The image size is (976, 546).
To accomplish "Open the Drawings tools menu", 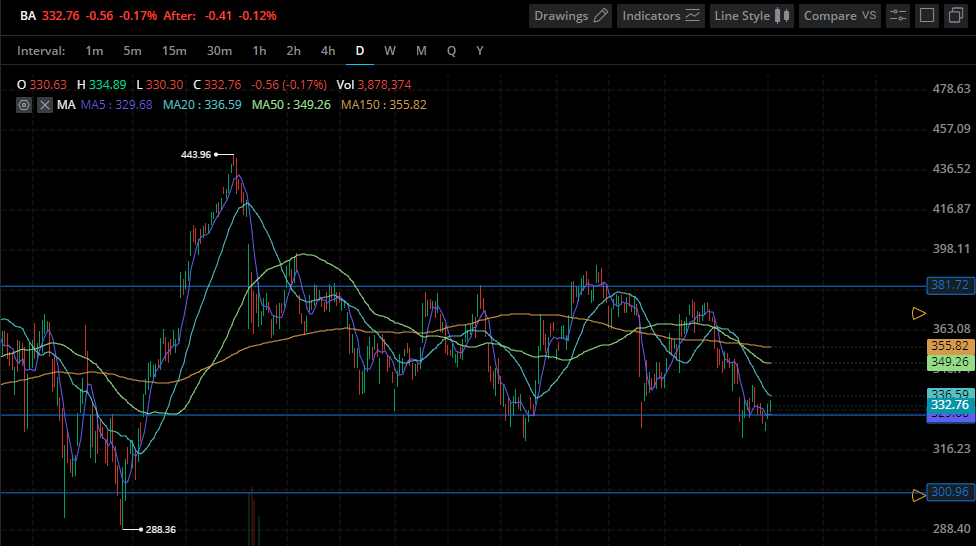I will [x=570, y=16].
